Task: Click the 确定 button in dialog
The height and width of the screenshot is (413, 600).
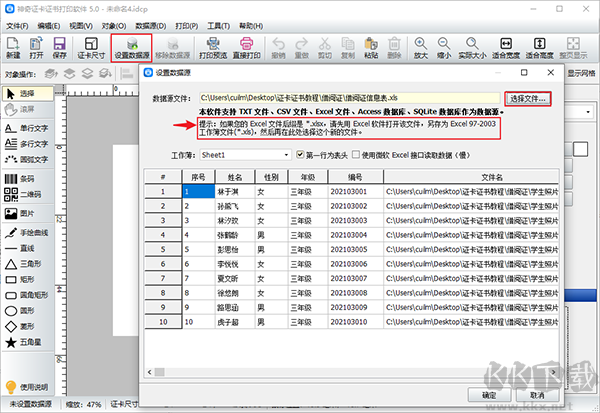Action: tap(489, 395)
